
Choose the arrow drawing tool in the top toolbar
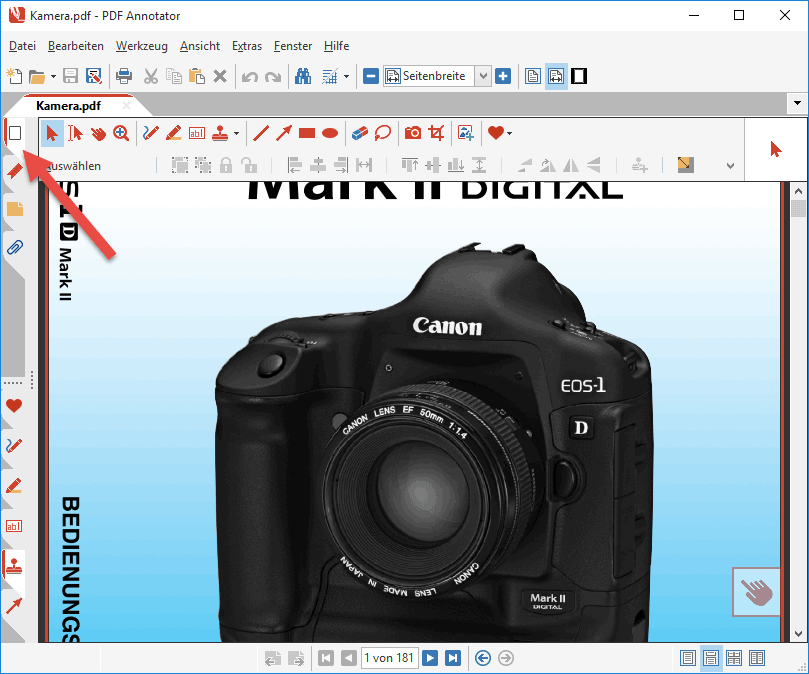[284, 133]
